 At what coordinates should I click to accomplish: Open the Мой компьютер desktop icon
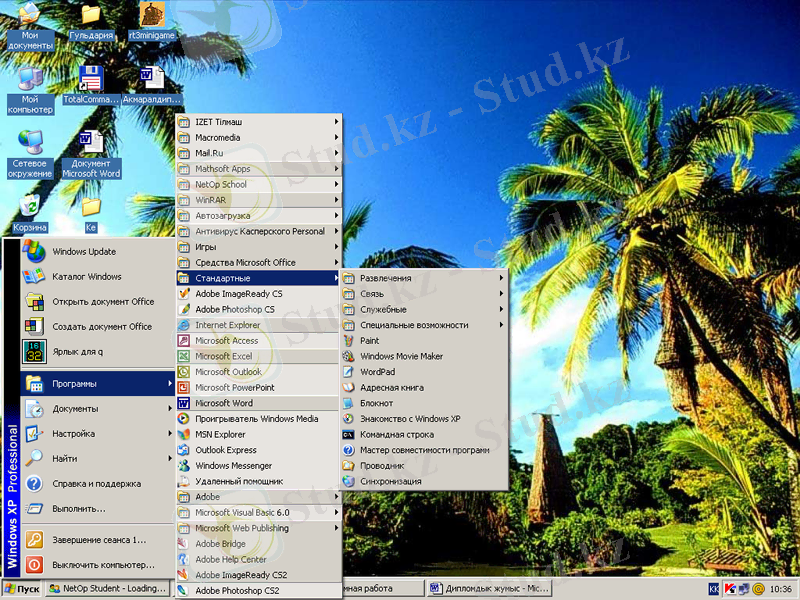pos(30,88)
